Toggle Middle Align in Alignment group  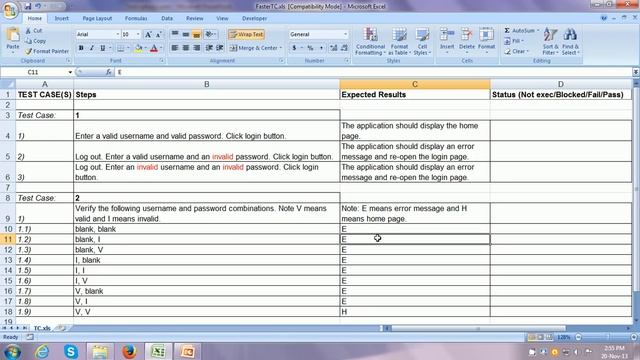coord(186,35)
